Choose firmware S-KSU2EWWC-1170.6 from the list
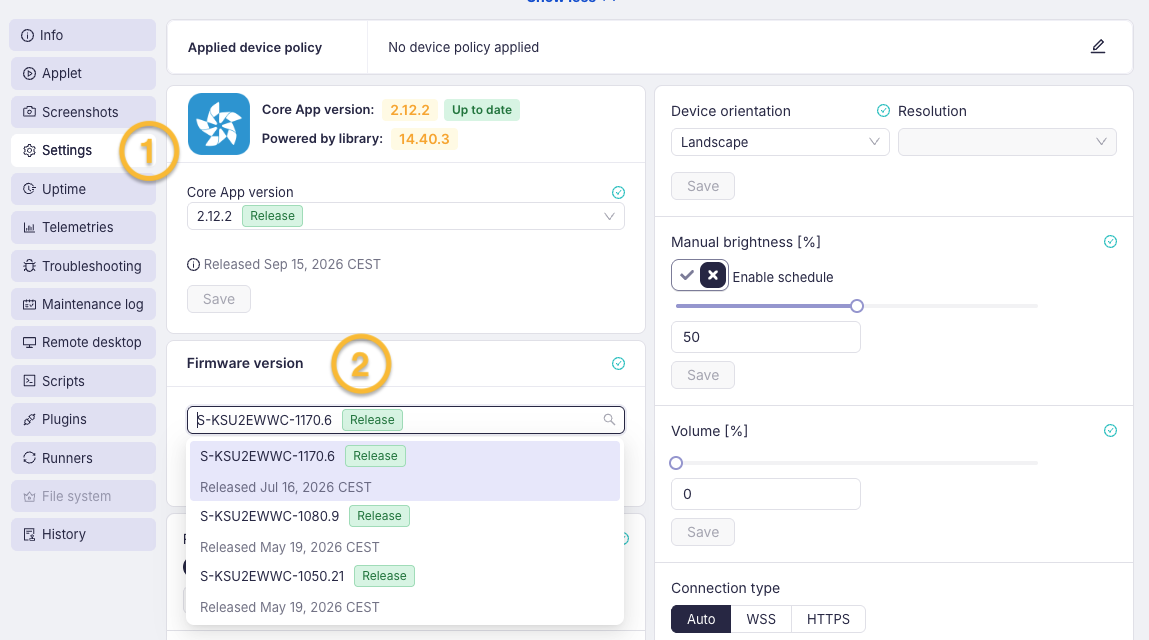Image resolution: width=1149 pixels, height=640 pixels. (x=404, y=471)
